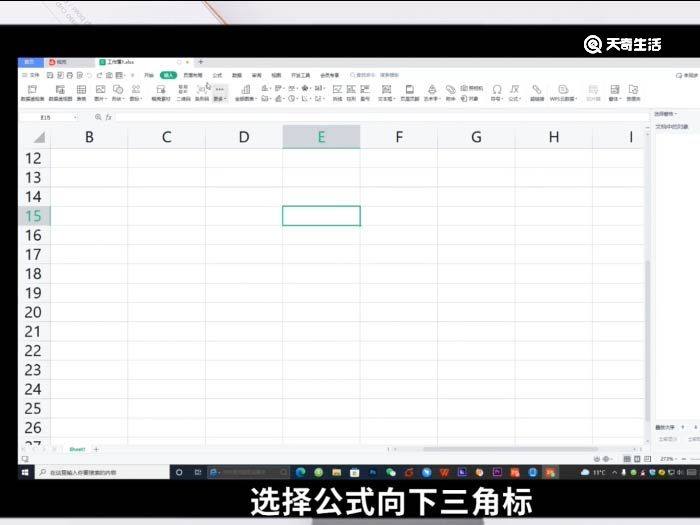Screen dimensions: 700x525
Task: Switch to the Developer Tools ribbon tab
Action: [x=300, y=75]
